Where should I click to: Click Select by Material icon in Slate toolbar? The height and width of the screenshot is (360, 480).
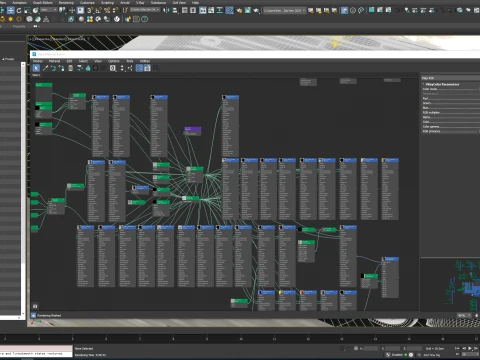(x=156, y=68)
